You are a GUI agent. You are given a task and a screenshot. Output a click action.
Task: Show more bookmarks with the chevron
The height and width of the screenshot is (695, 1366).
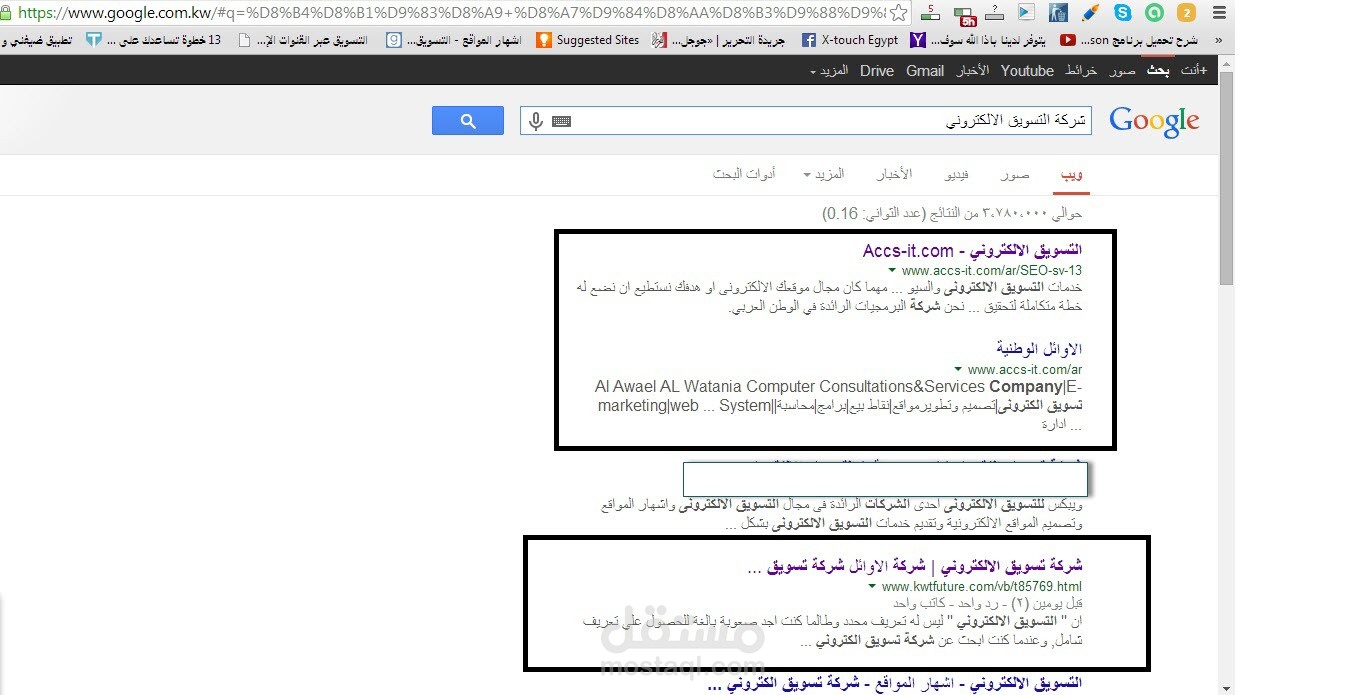pyautogui.click(x=1217, y=41)
